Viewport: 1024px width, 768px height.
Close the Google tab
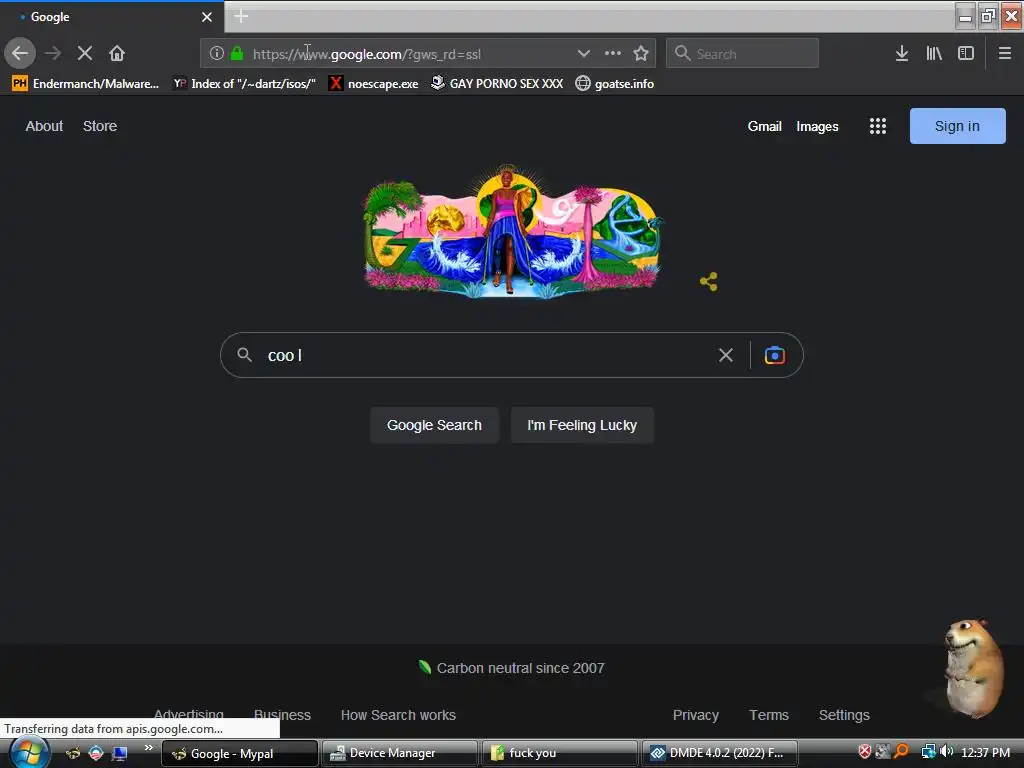click(x=207, y=17)
